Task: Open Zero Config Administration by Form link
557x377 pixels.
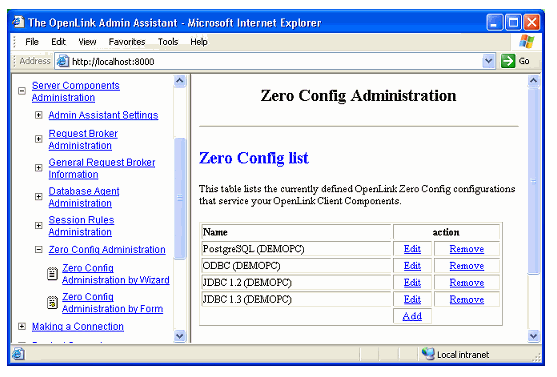Action: coord(113,302)
